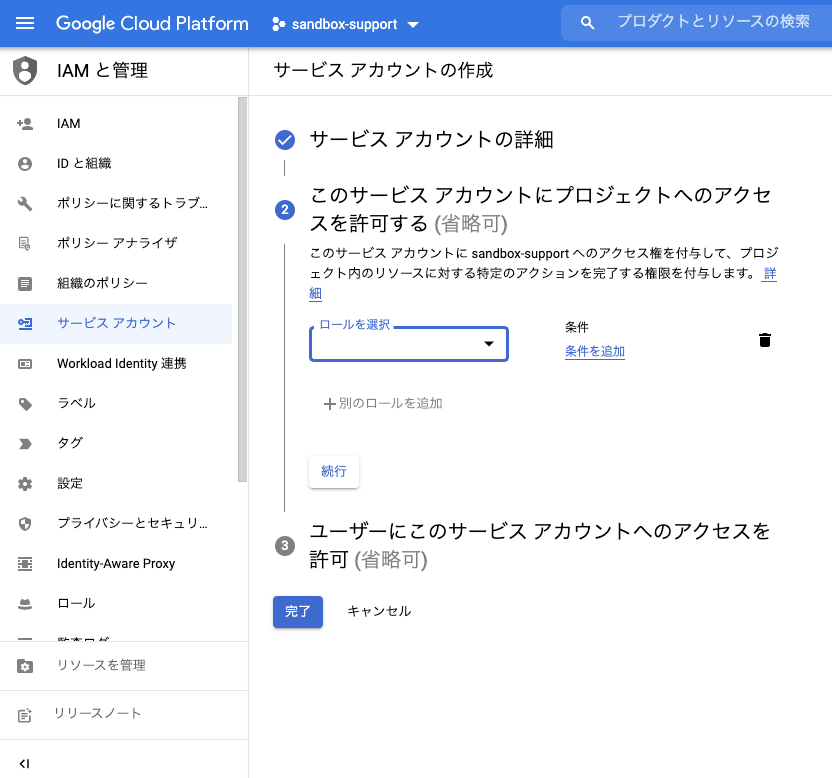Screen dimensions: 832x778
Task: Go to Workload Identity 連携 page
Action: tap(121, 364)
